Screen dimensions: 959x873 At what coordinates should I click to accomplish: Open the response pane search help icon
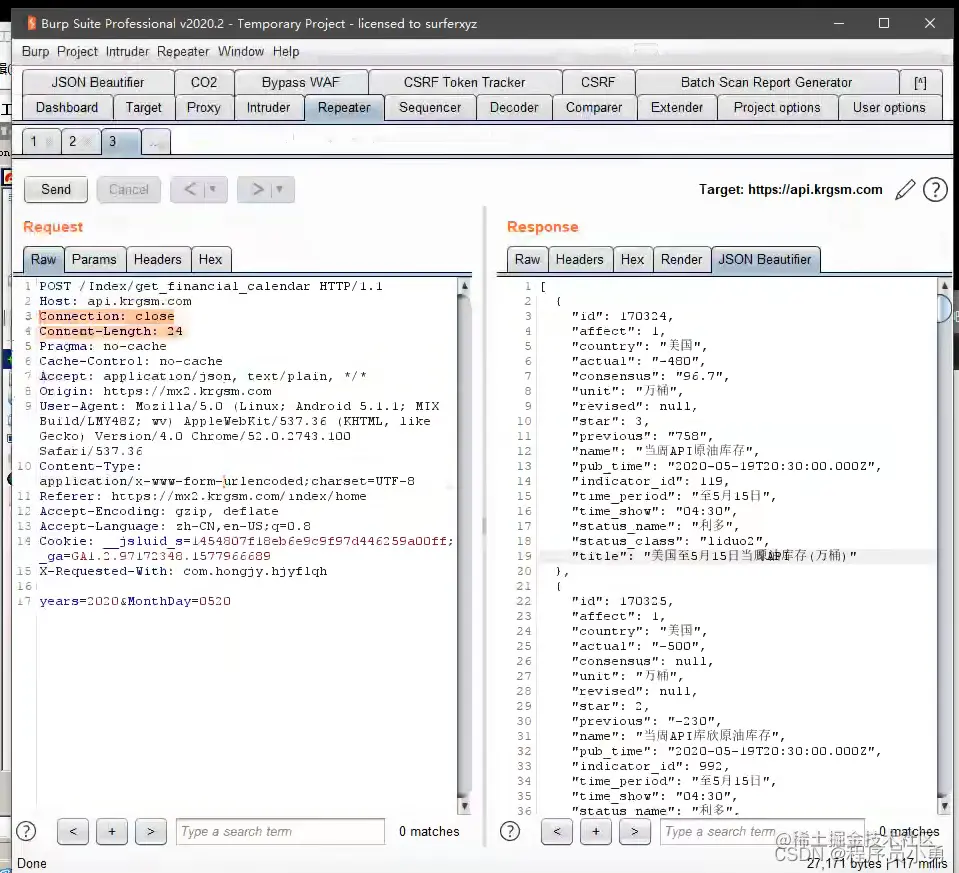[x=509, y=831]
